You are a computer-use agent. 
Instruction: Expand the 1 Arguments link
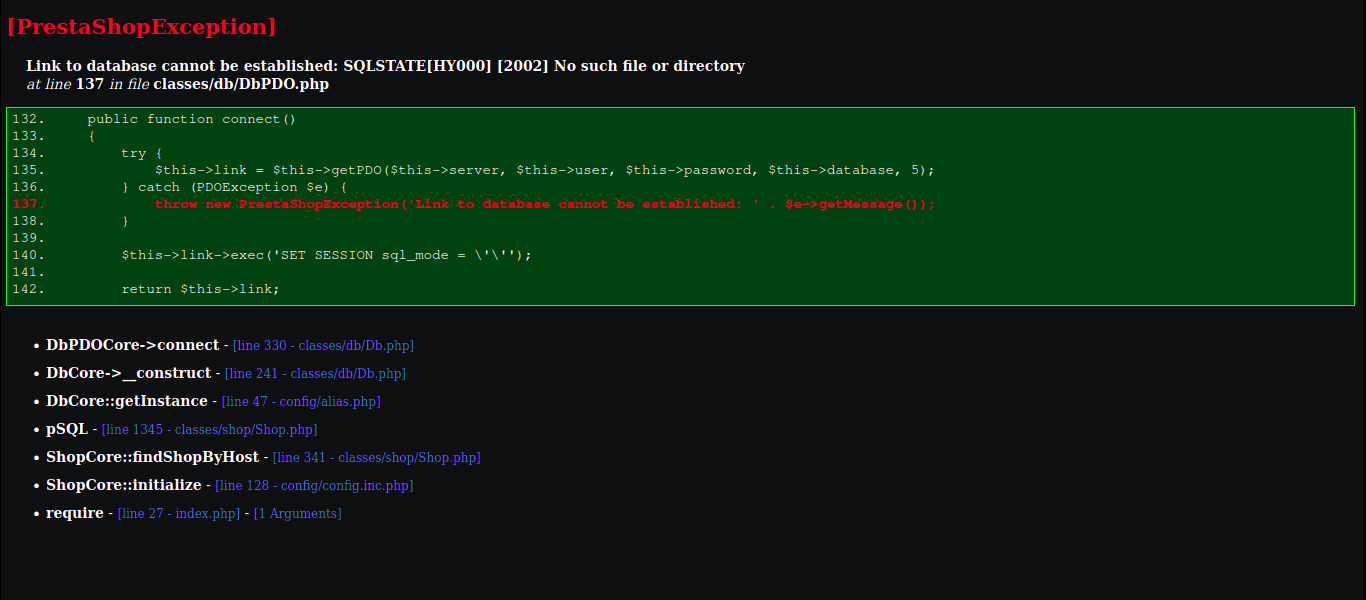point(298,513)
